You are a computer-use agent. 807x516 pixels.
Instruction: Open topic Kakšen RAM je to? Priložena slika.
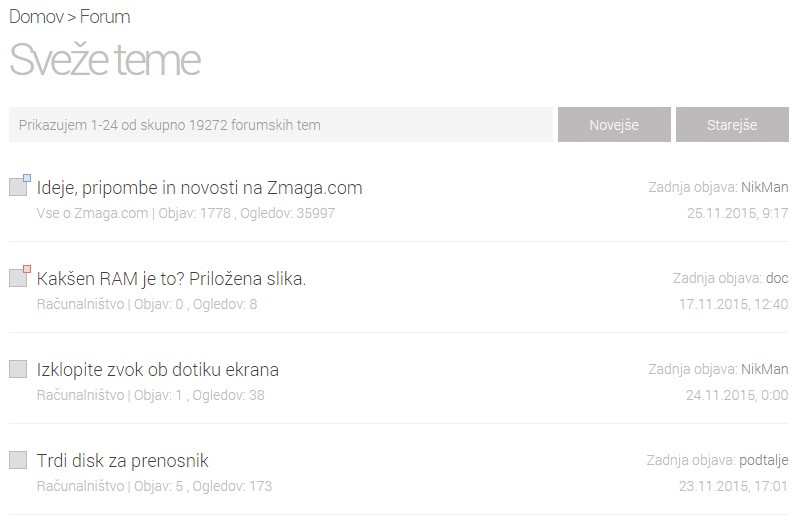[x=171, y=279]
